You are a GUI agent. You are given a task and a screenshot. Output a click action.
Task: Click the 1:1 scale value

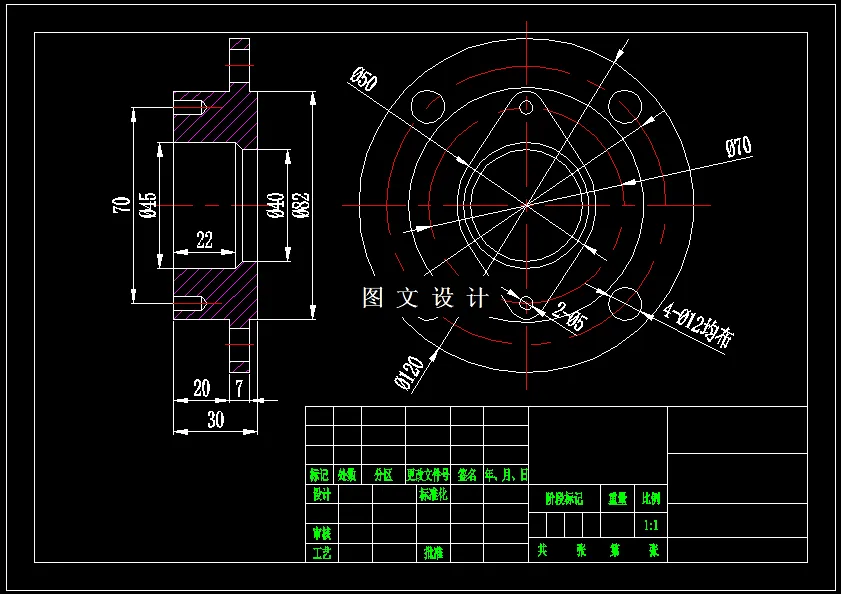pos(651,525)
